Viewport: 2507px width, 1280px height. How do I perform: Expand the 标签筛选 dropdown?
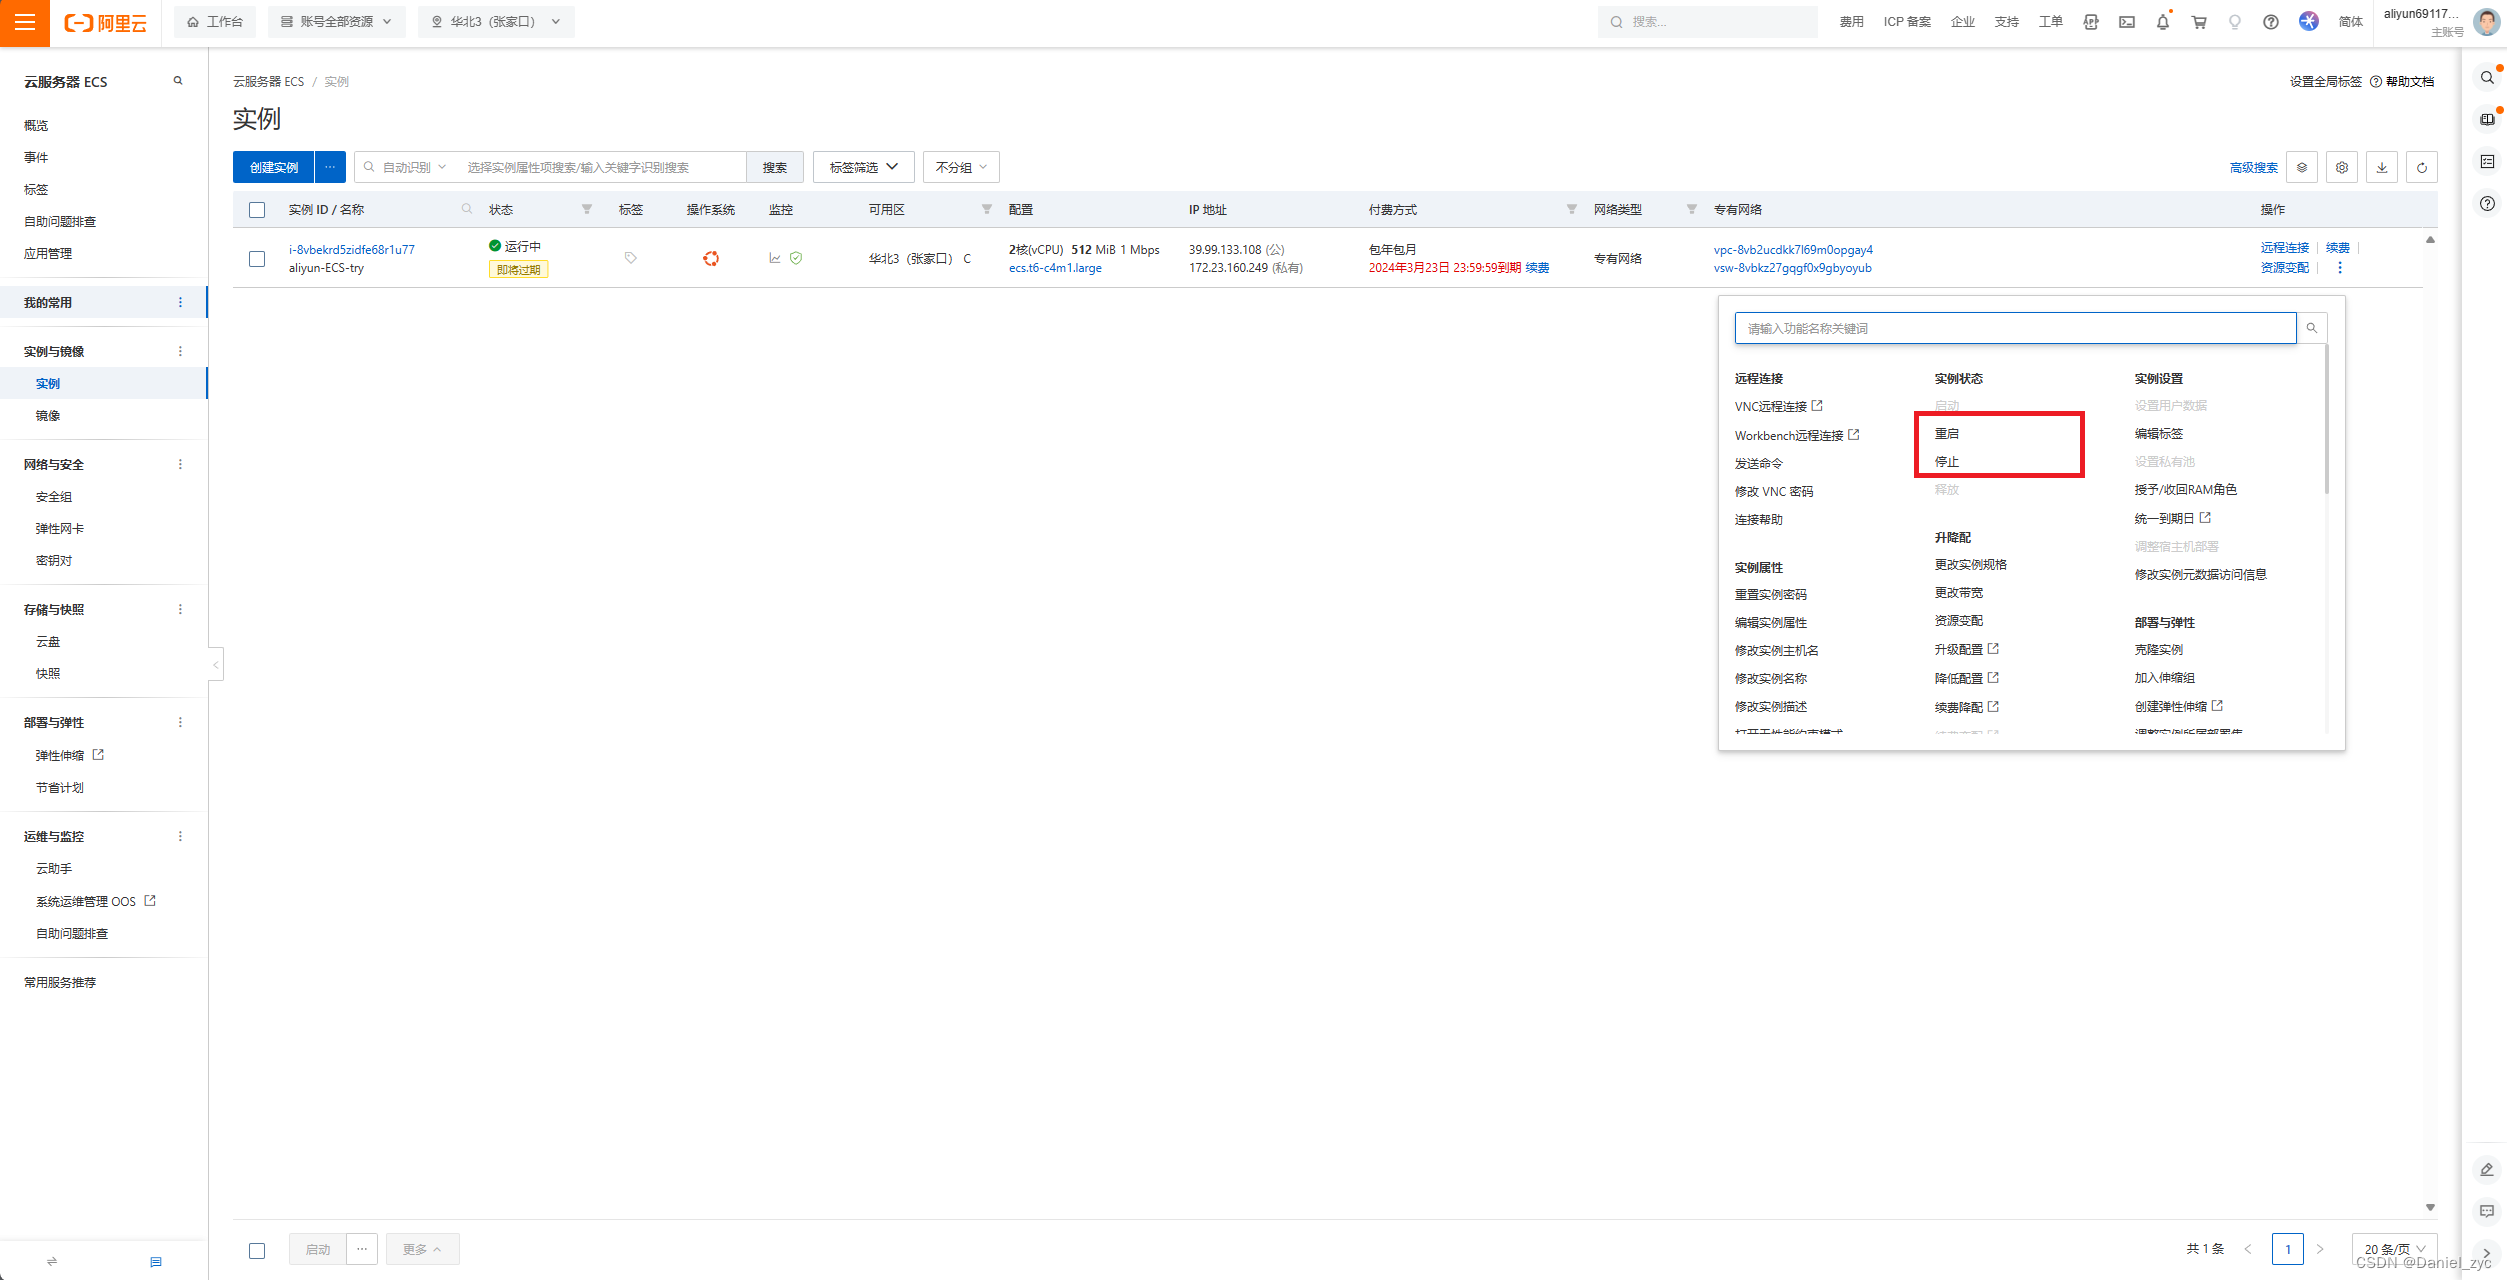(x=863, y=167)
